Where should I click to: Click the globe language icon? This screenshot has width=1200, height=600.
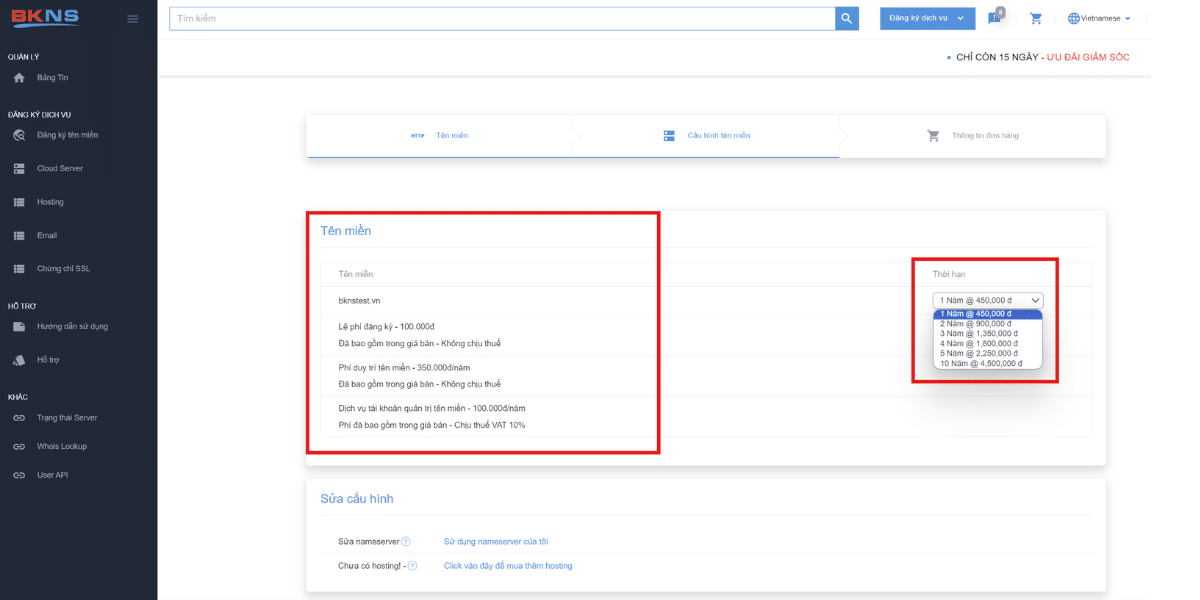[1074, 19]
